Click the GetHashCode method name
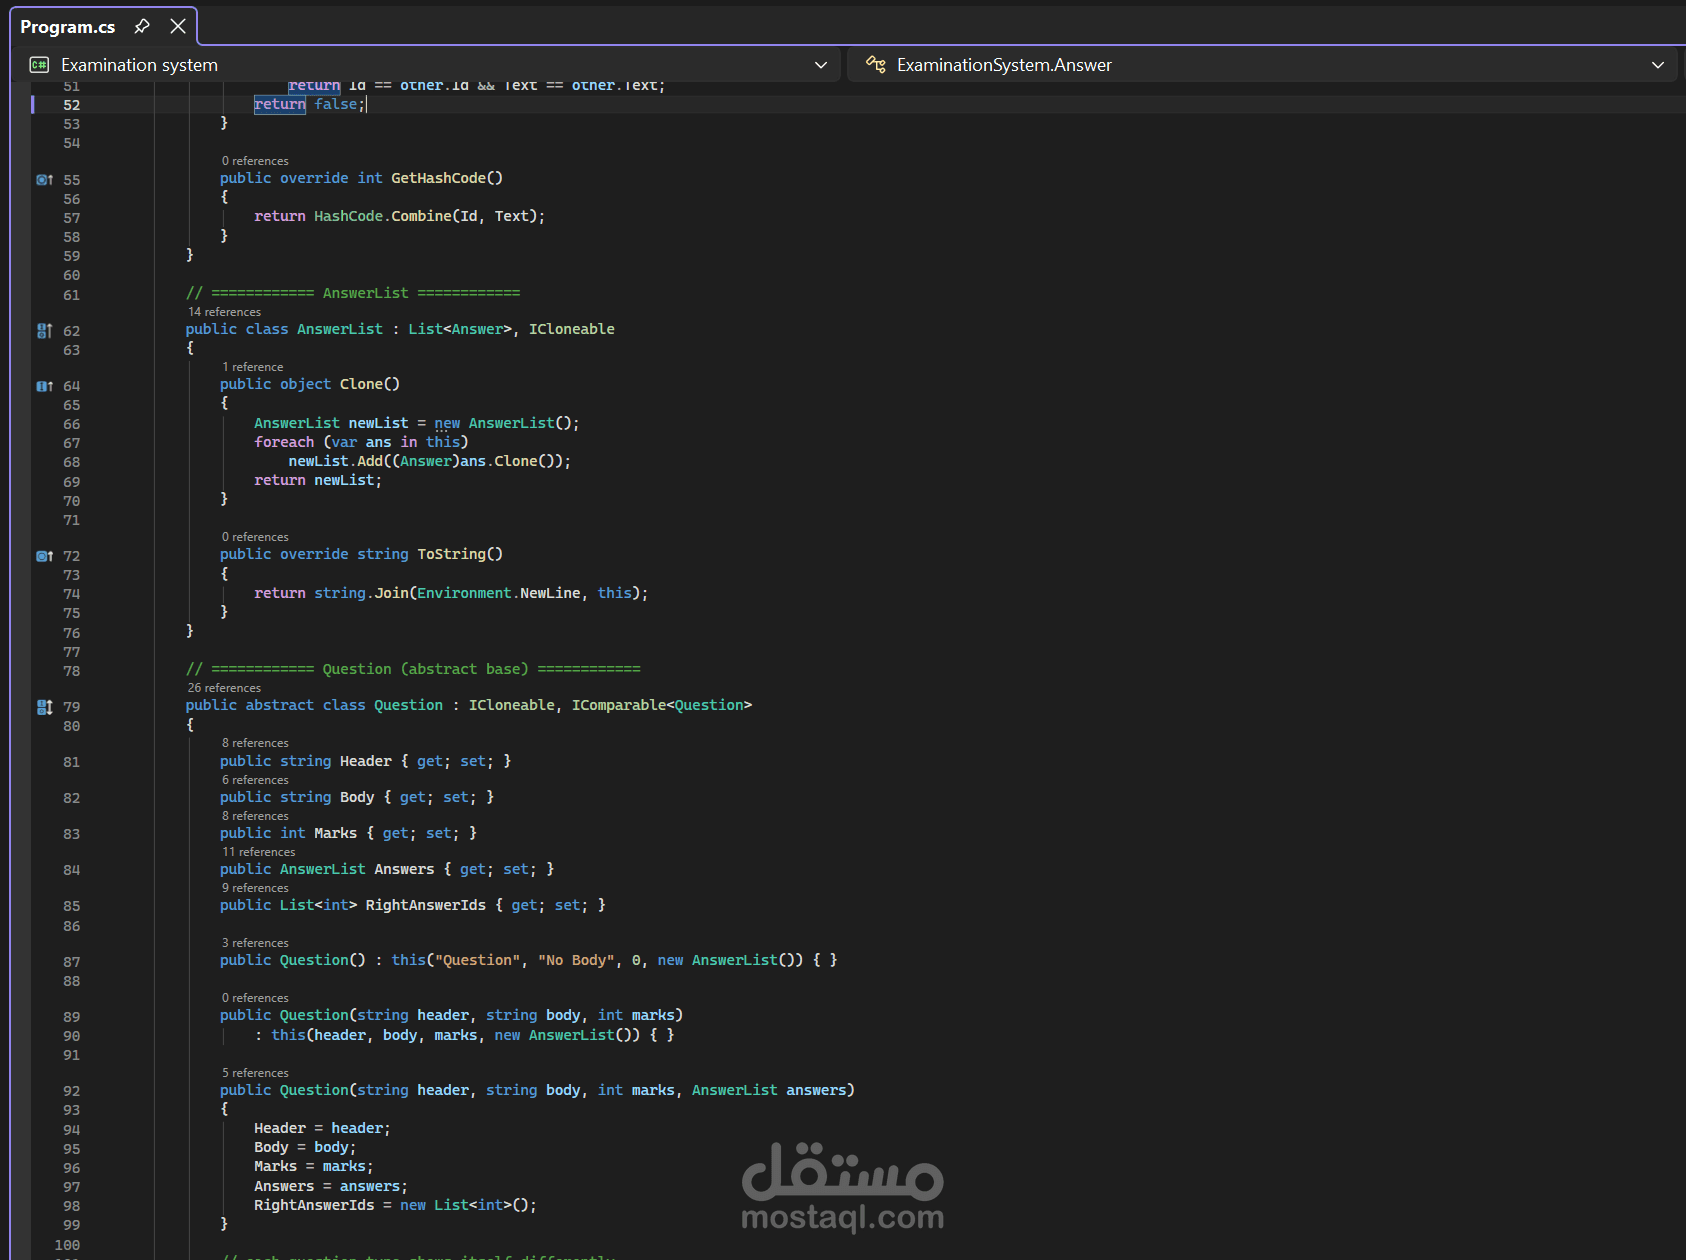This screenshot has height=1260, width=1686. tap(438, 178)
